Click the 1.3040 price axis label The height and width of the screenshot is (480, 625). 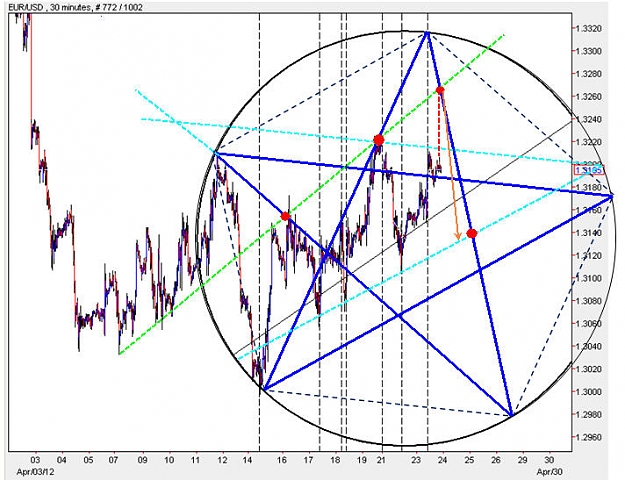(590, 346)
